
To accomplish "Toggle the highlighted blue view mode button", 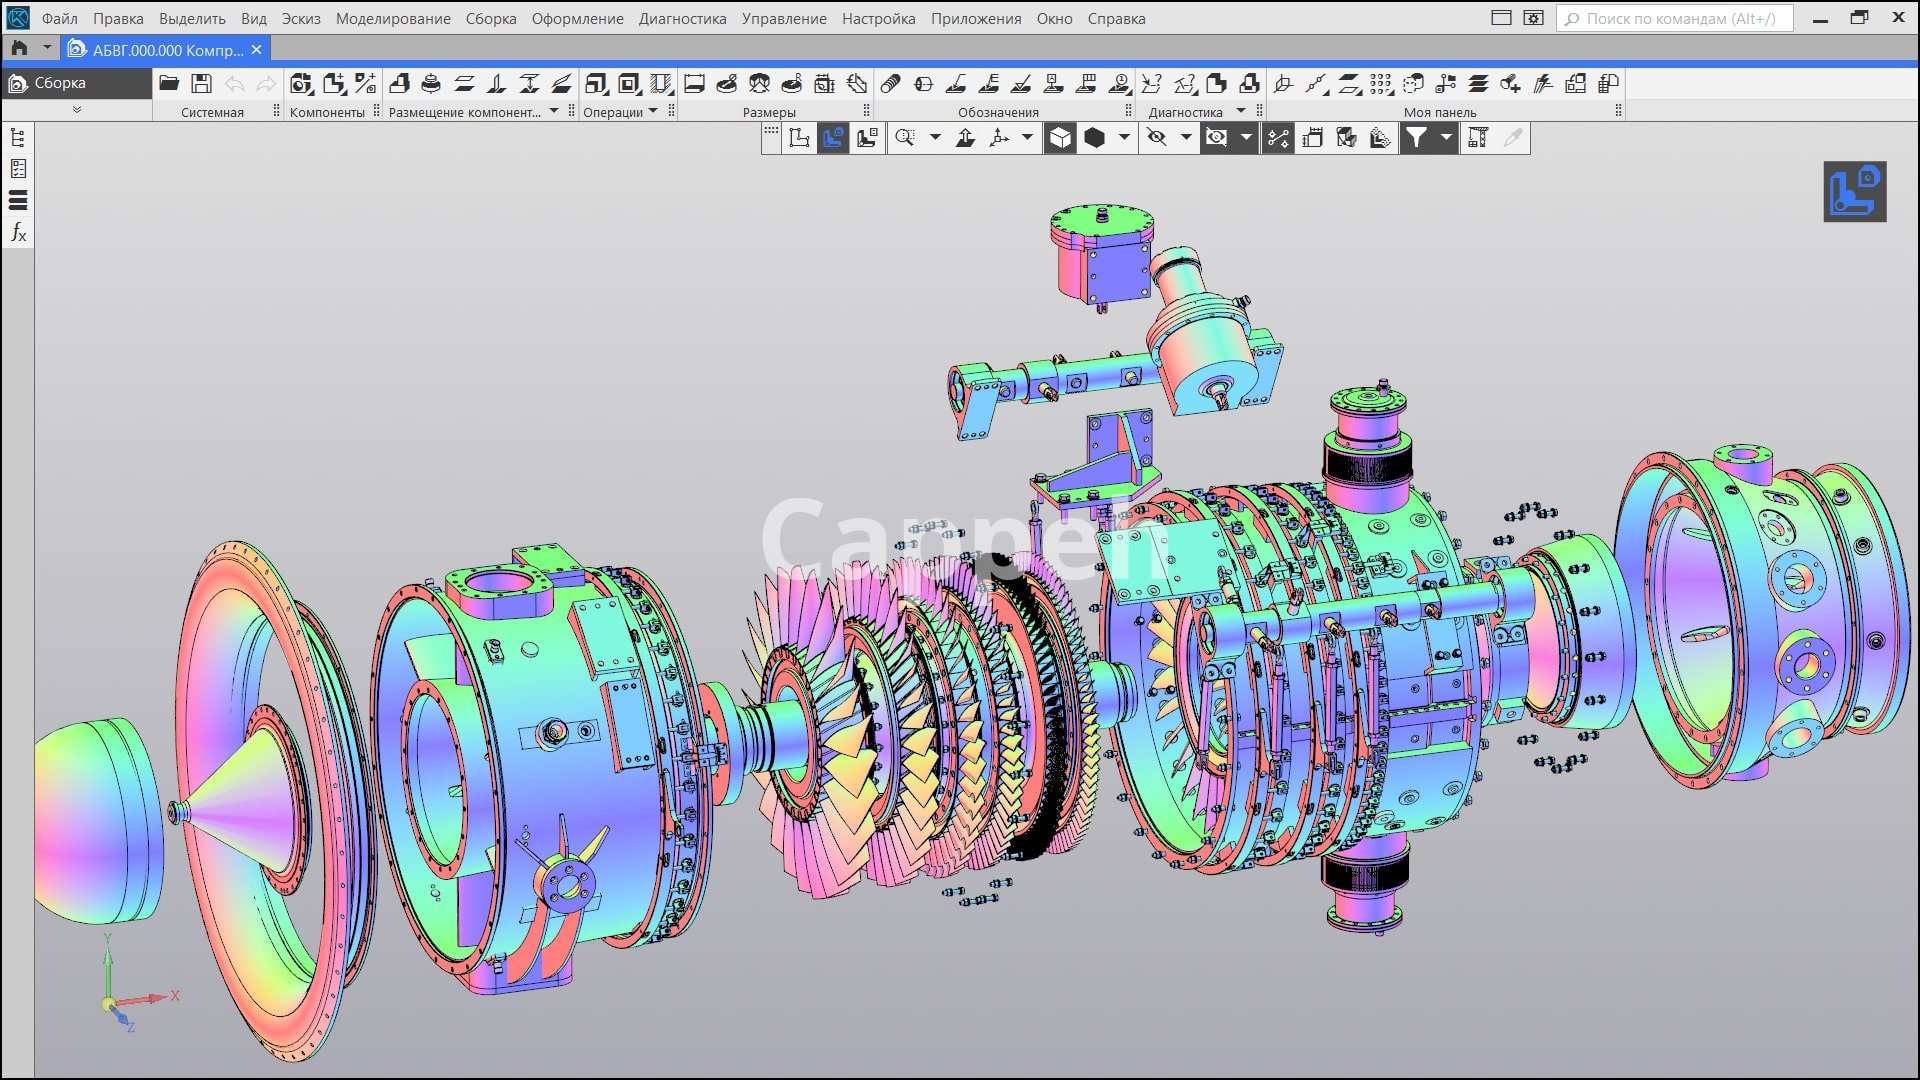I will point(833,138).
